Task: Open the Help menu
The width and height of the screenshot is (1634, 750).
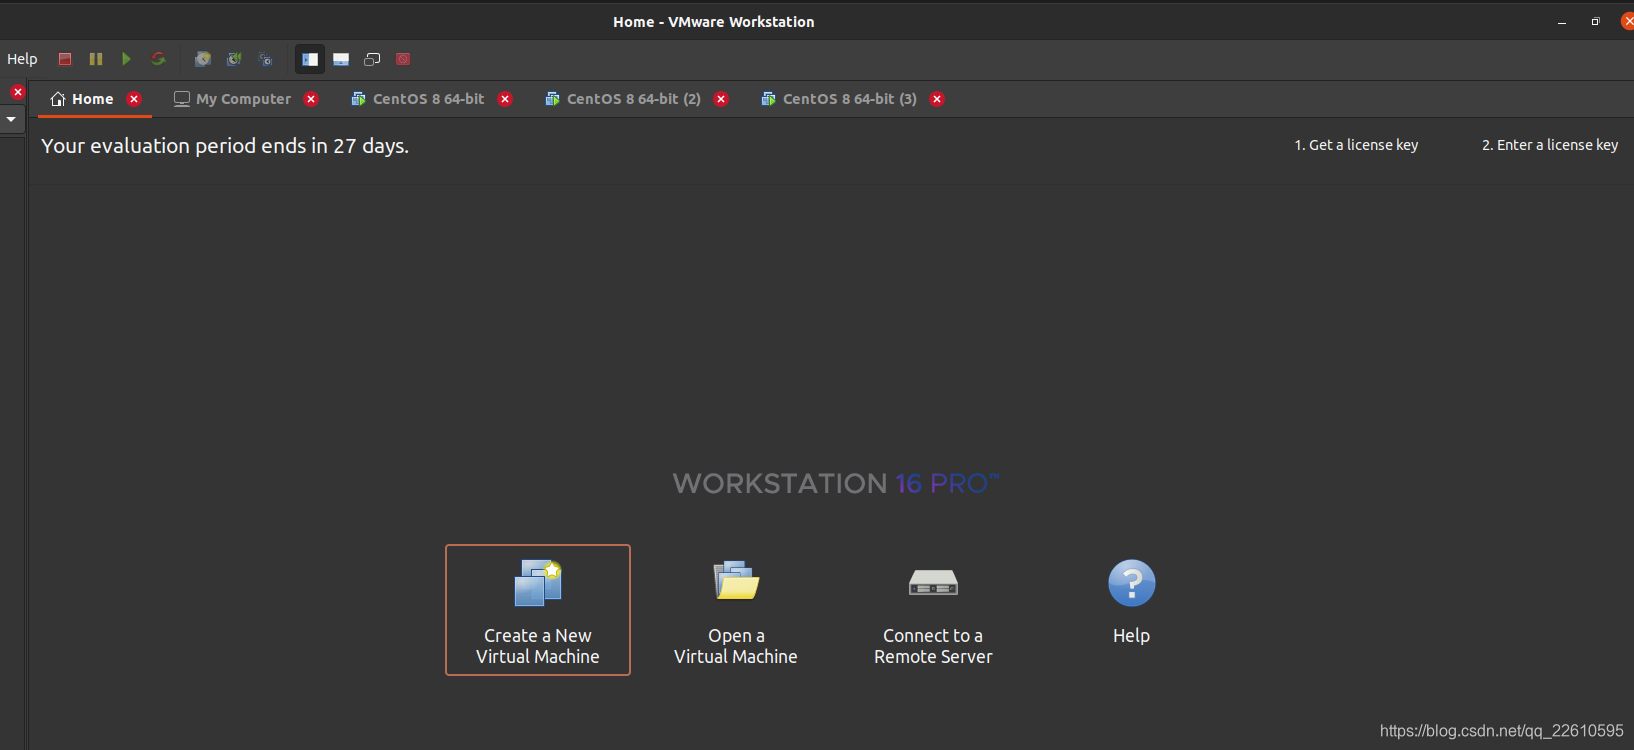Action: tap(22, 59)
